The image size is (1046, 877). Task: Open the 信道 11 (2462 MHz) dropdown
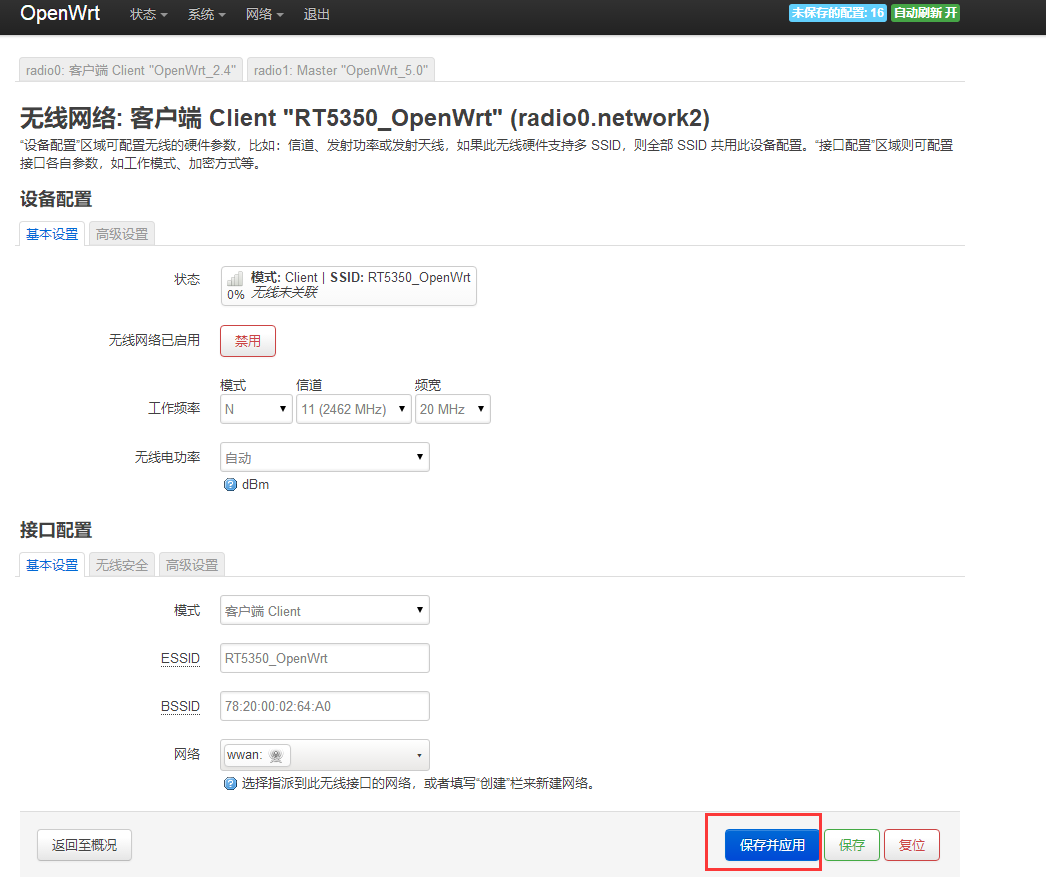coord(354,409)
